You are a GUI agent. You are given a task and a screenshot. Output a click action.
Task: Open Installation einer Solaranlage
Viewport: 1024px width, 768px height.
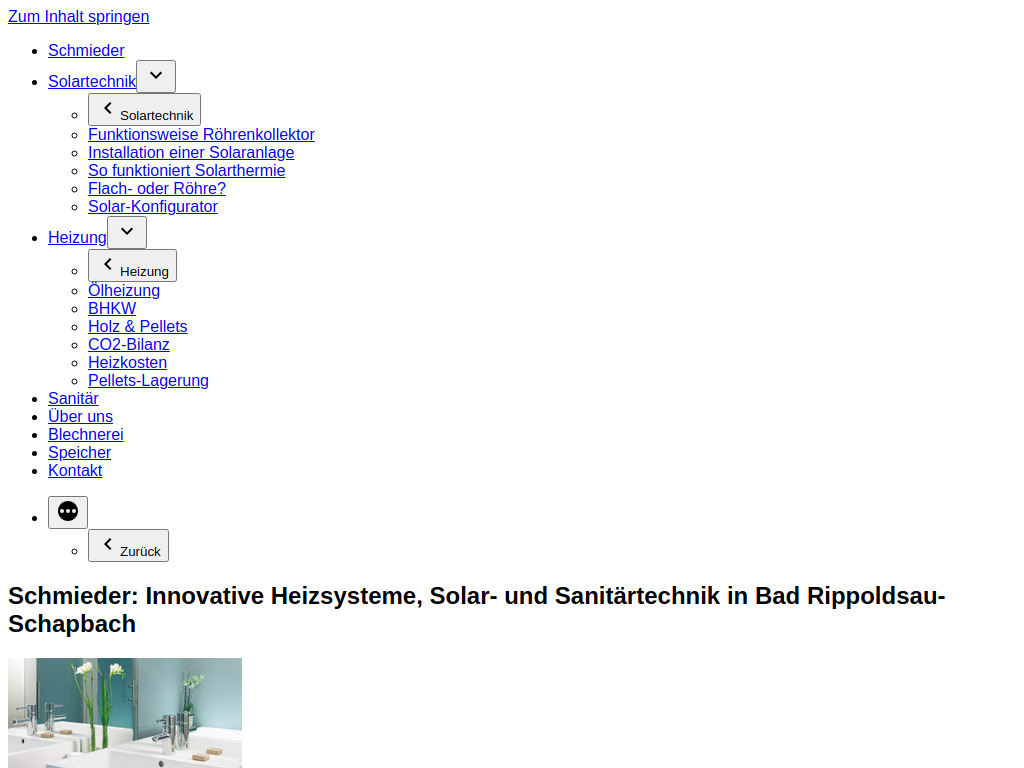(x=191, y=152)
